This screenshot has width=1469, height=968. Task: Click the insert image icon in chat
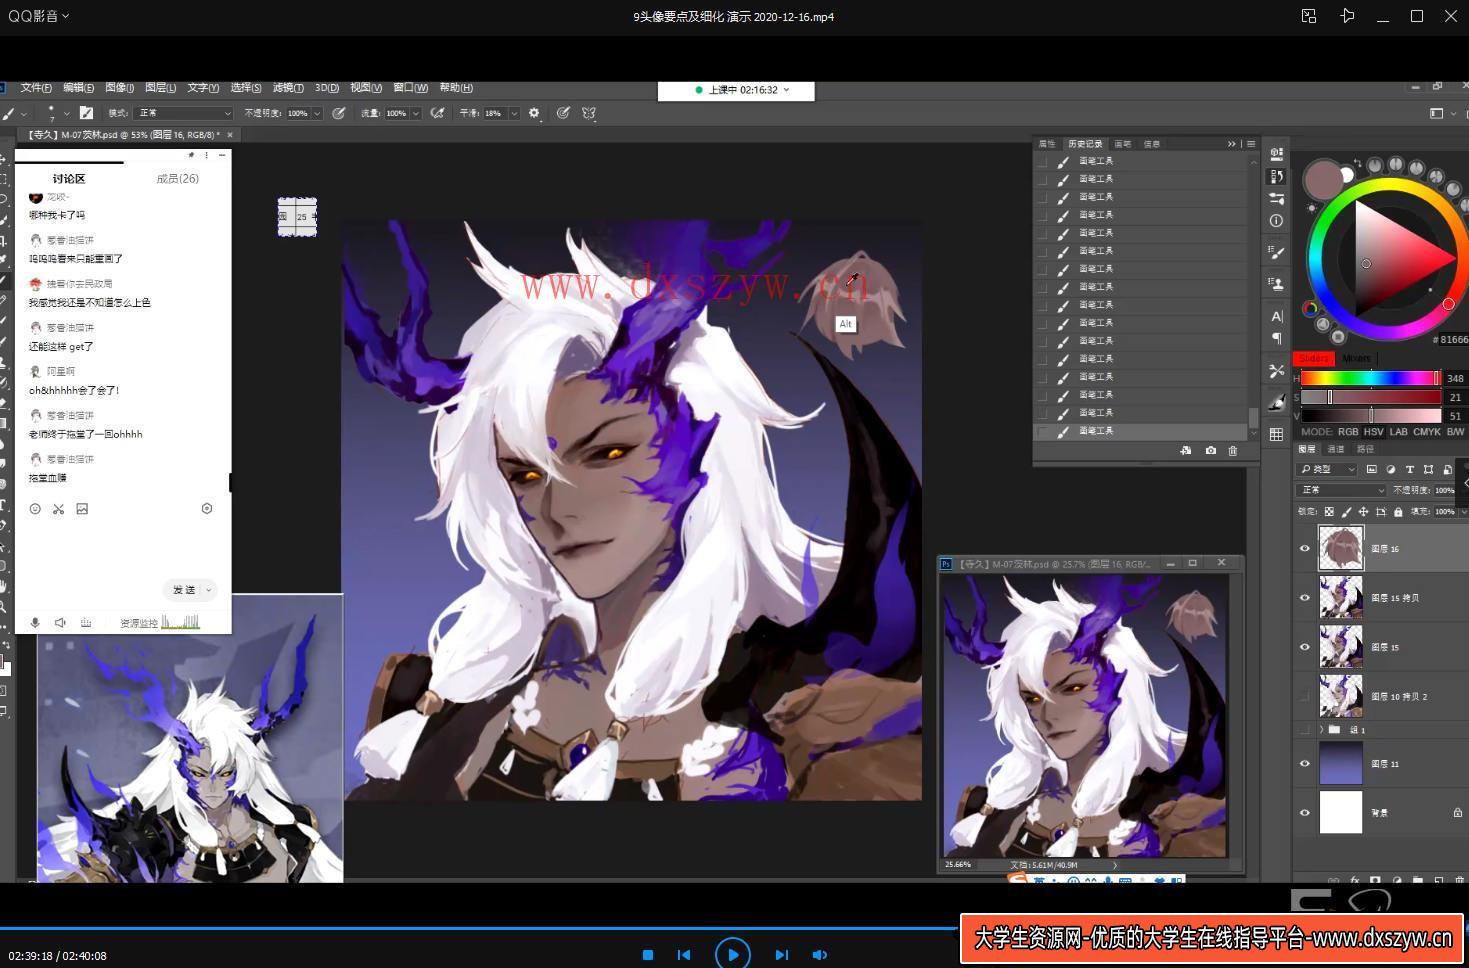[x=82, y=509]
